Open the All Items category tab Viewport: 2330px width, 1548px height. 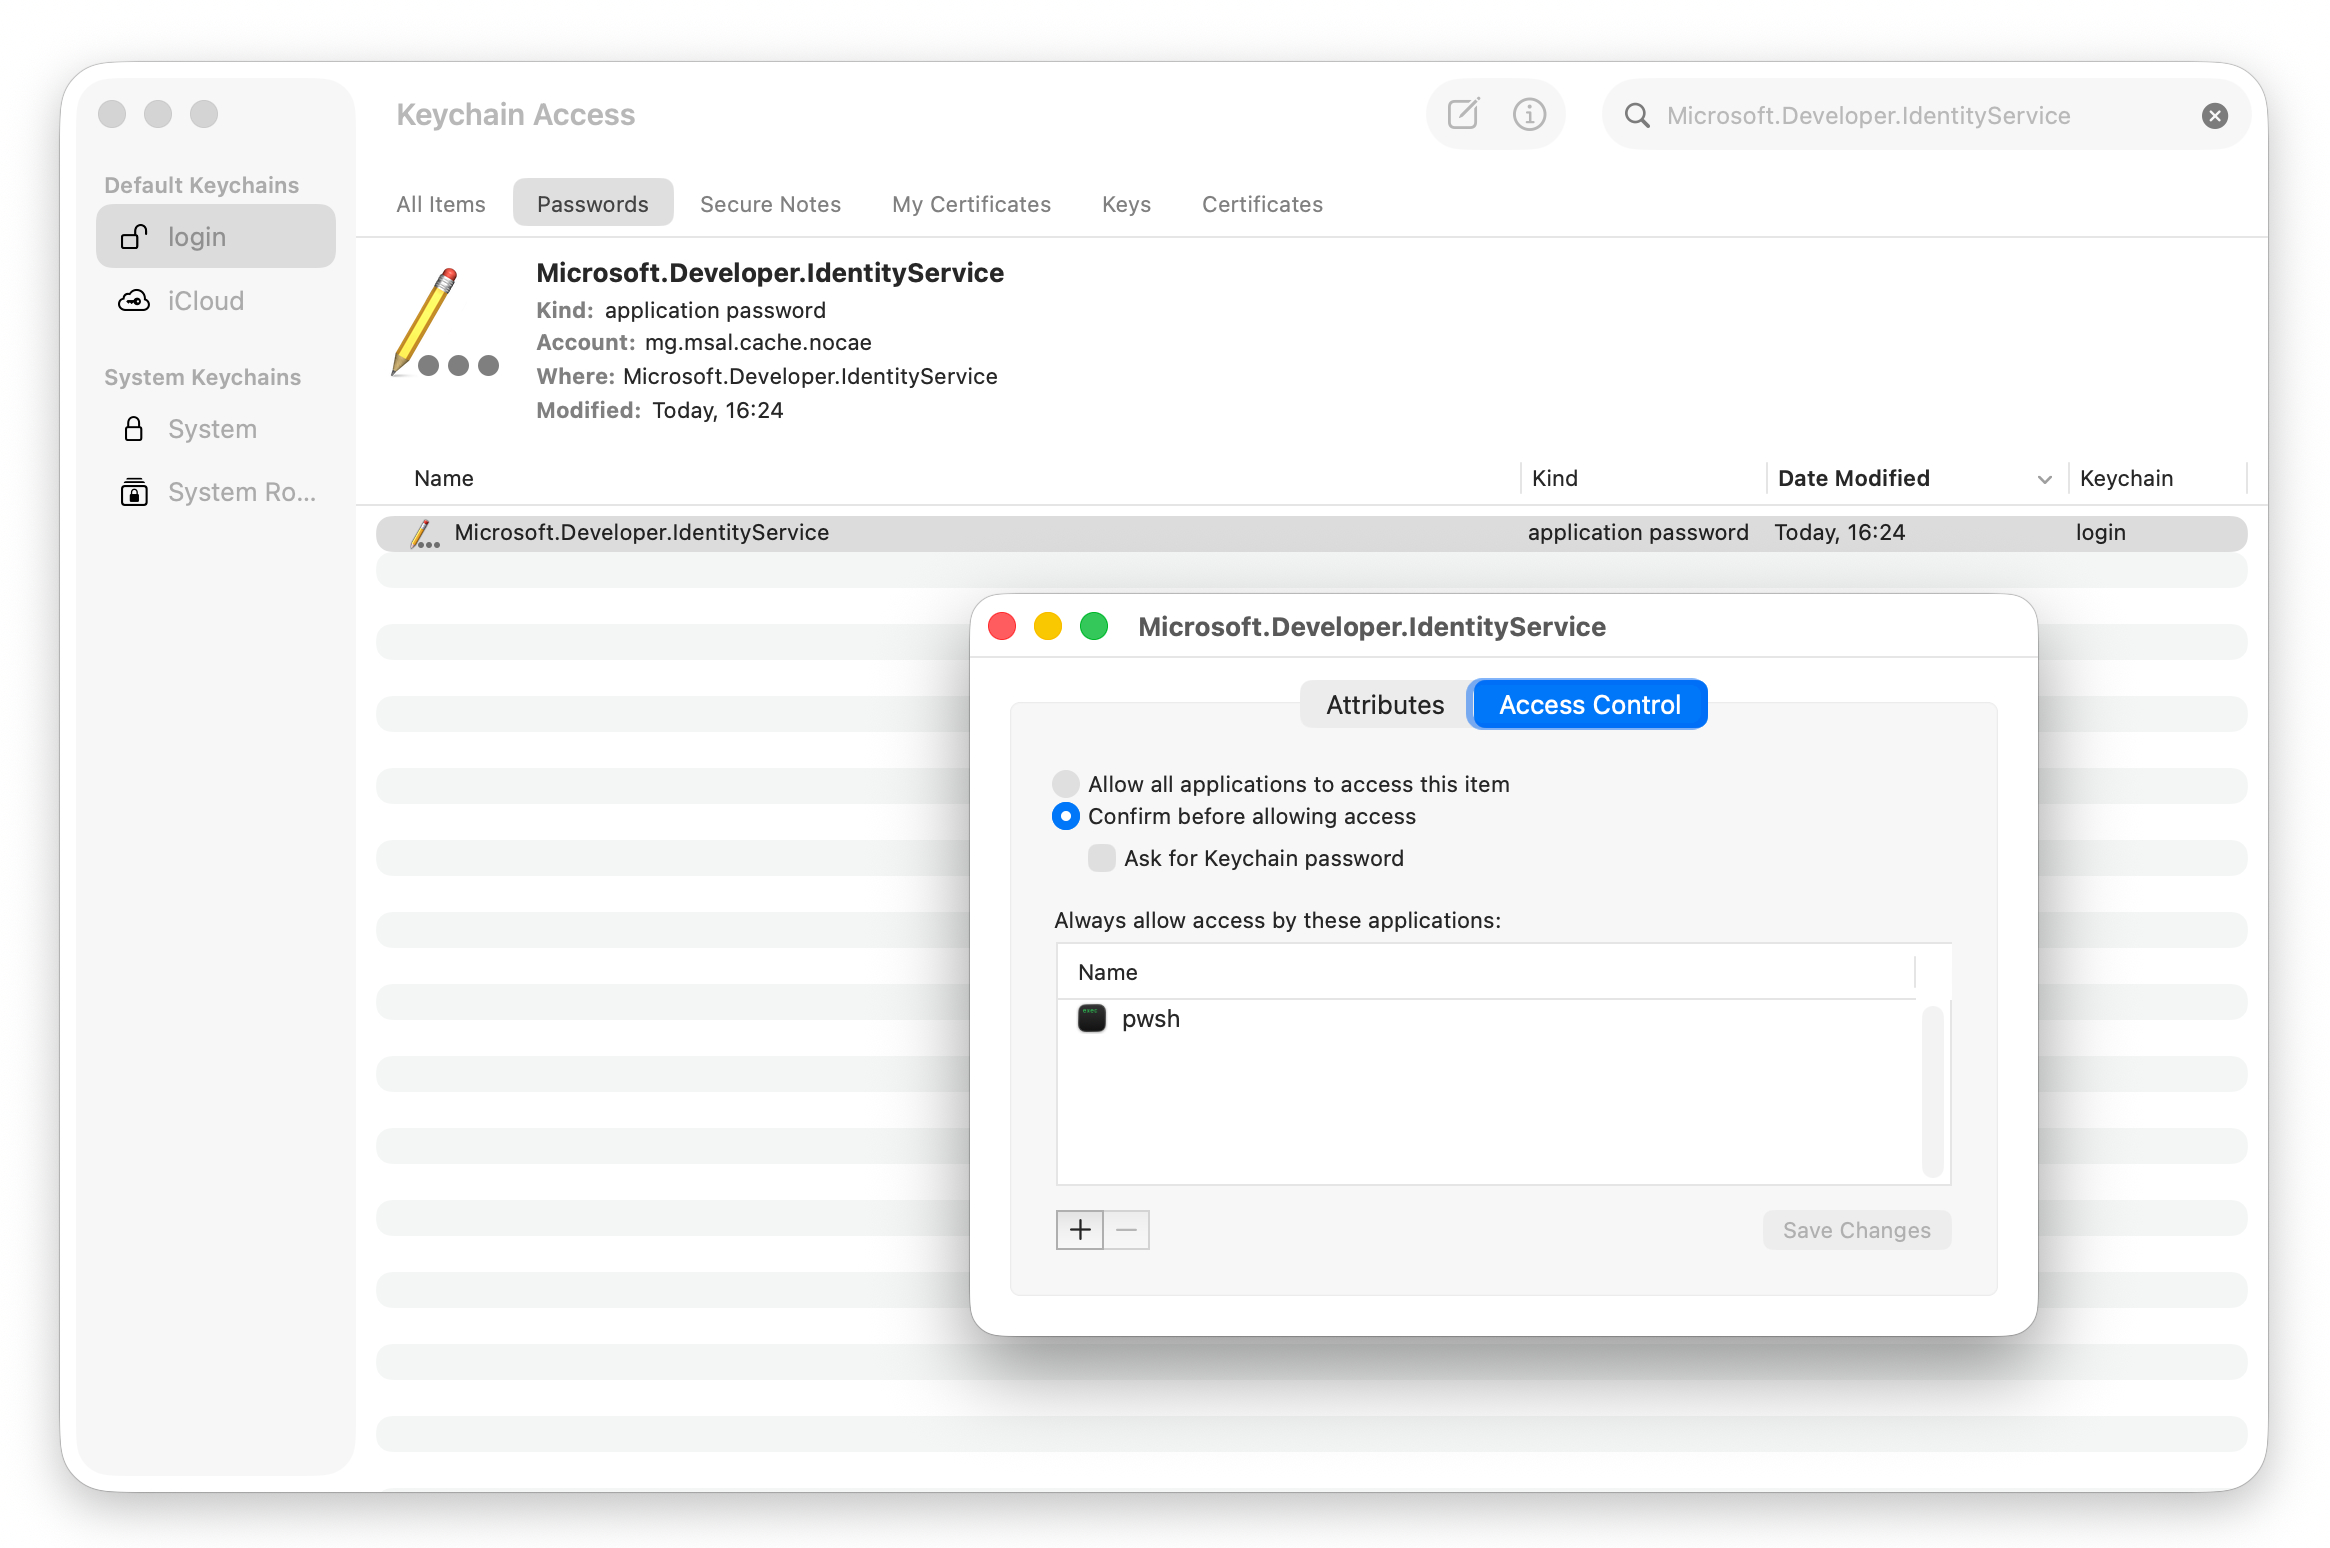[441, 204]
